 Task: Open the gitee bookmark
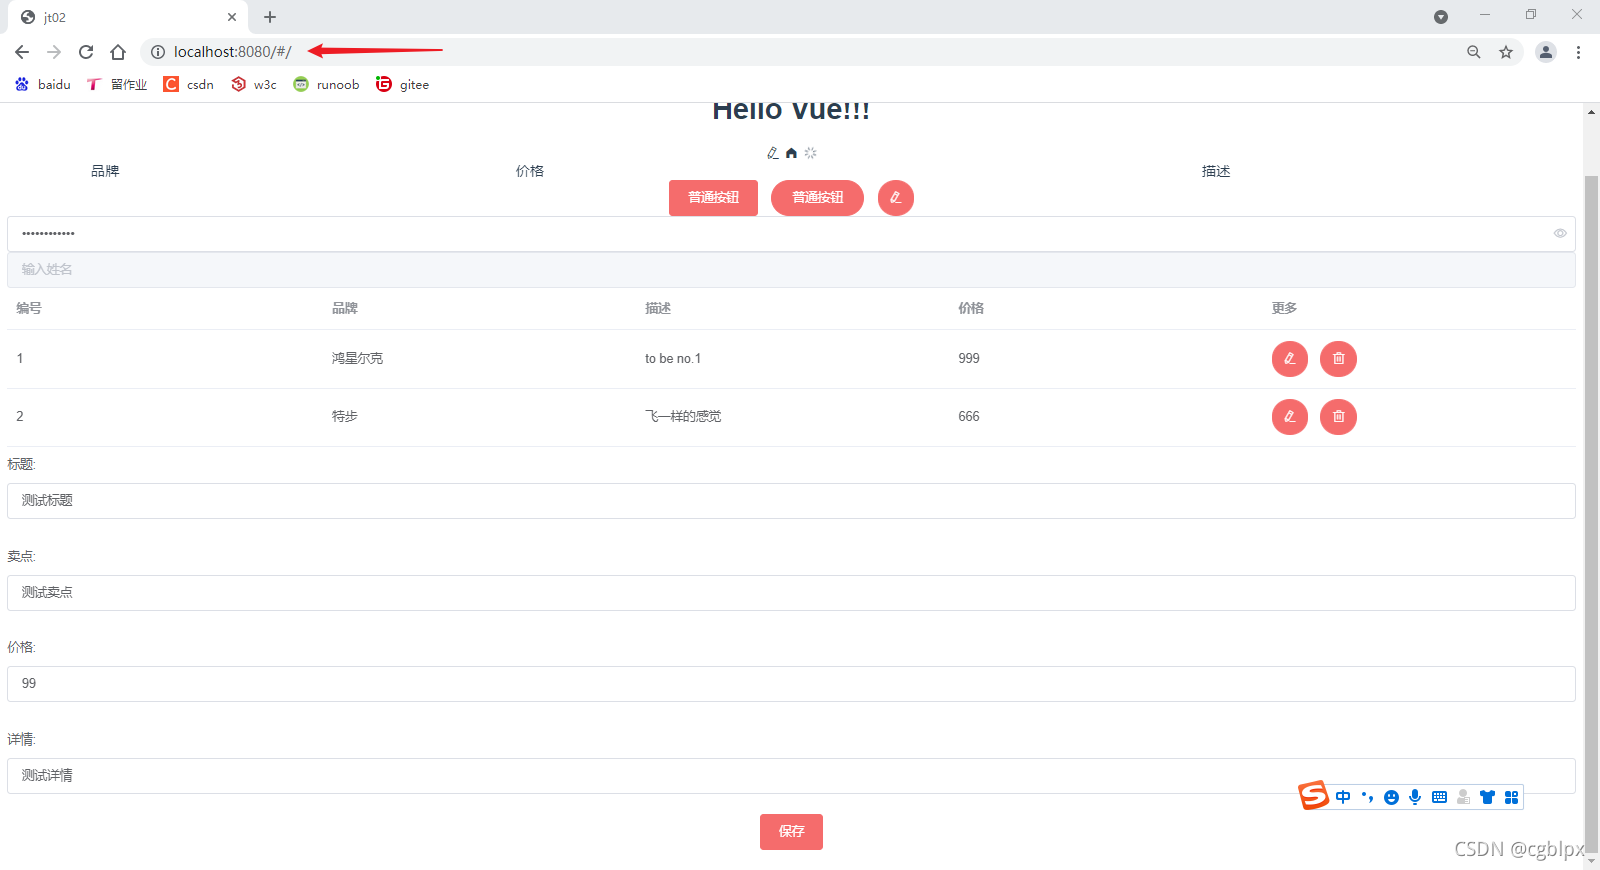coord(403,85)
